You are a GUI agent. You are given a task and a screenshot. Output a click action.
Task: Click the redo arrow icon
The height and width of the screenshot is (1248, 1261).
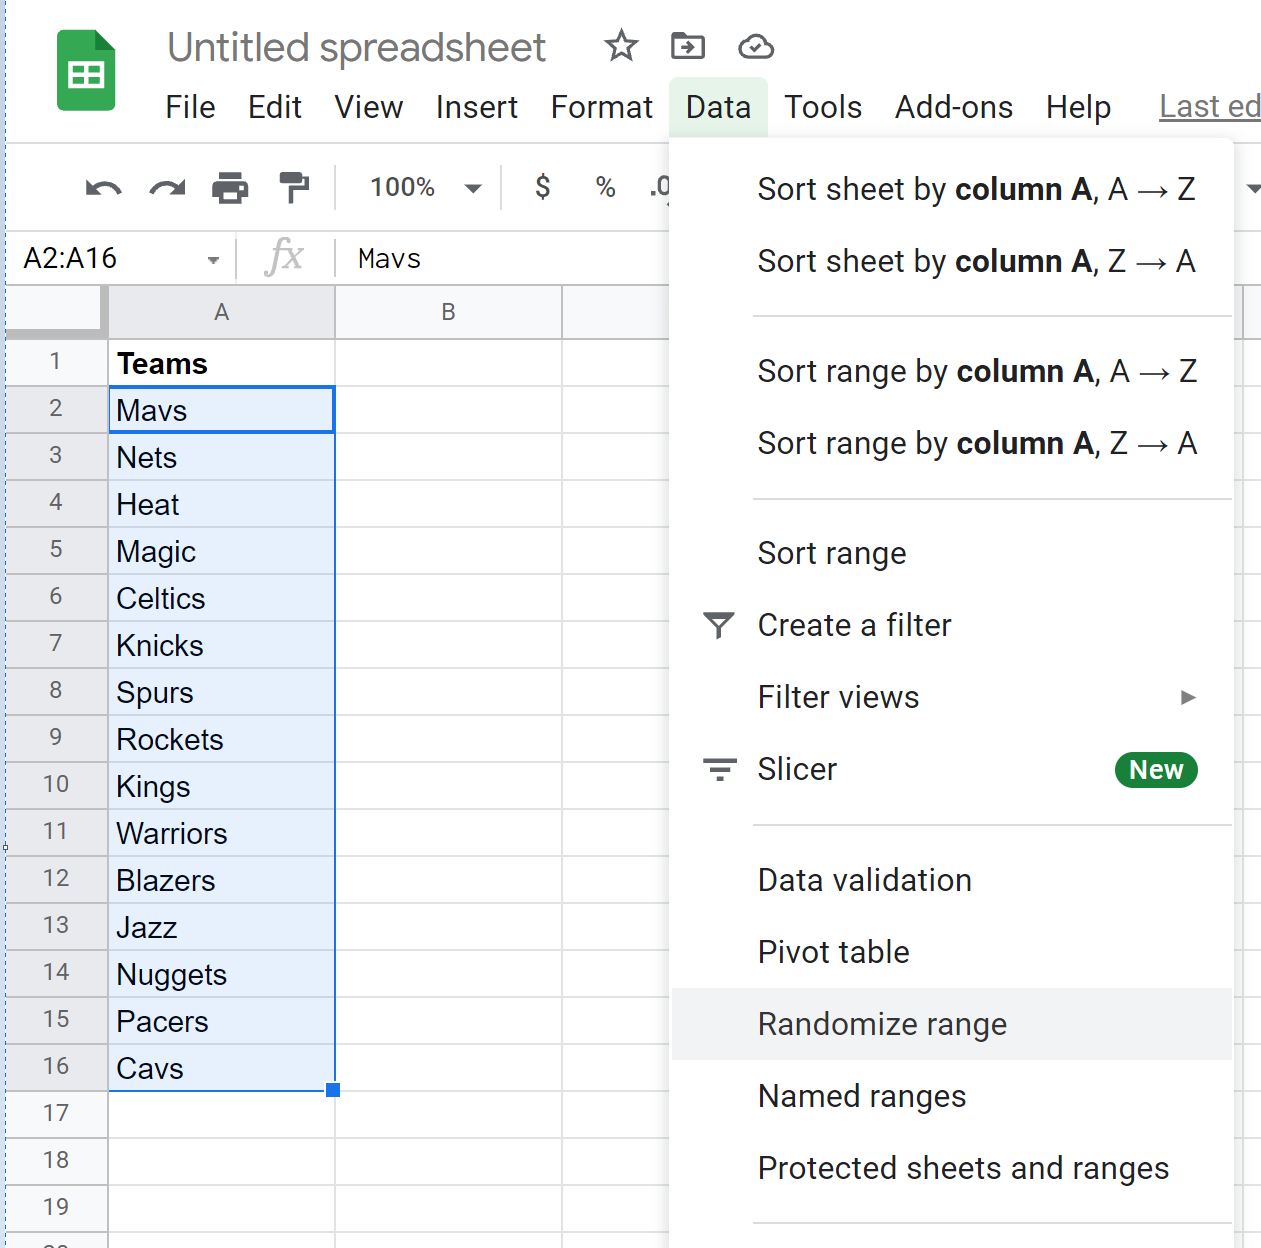pyautogui.click(x=167, y=188)
